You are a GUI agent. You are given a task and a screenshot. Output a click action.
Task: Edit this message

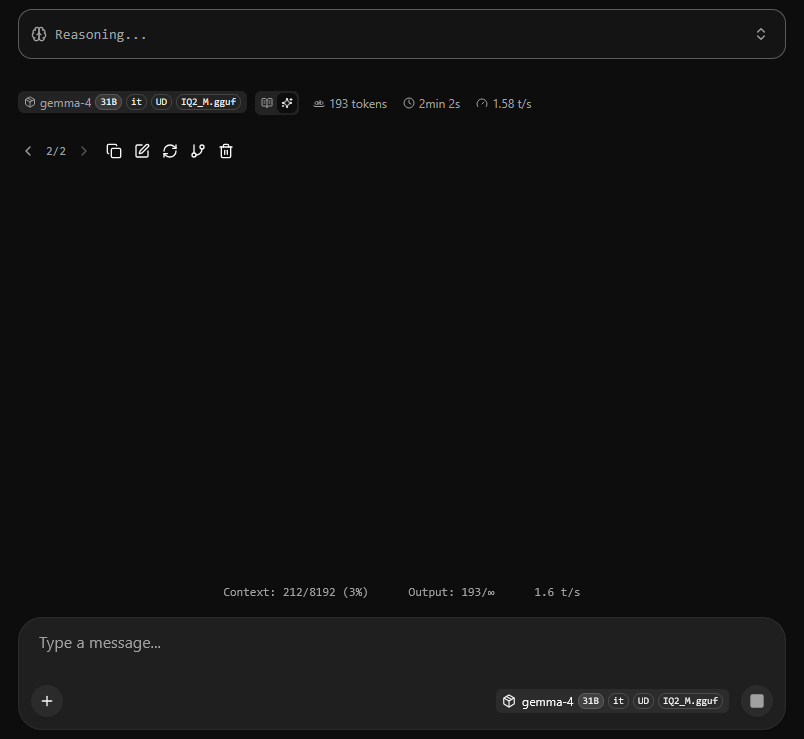coord(142,151)
